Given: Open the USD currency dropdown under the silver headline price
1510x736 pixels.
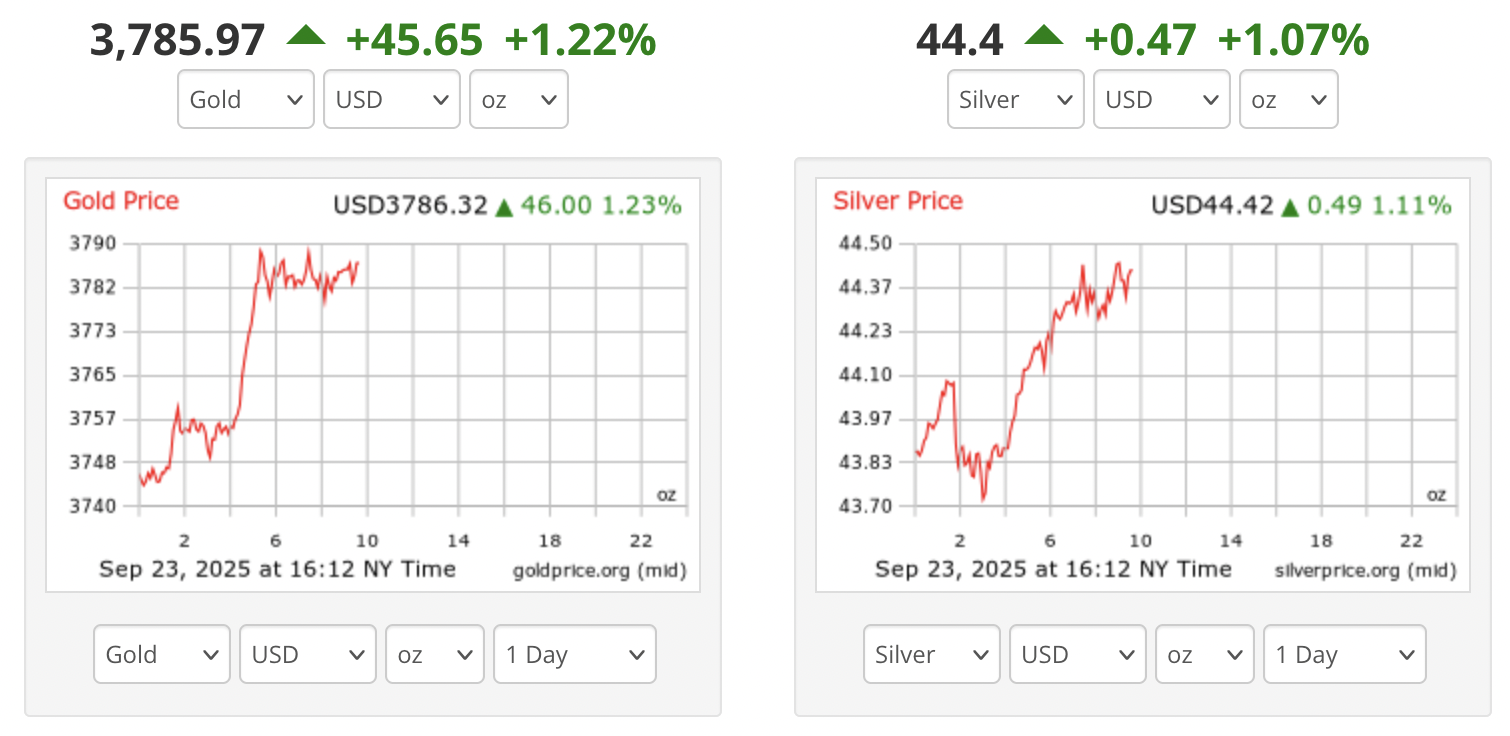Looking at the screenshot, I should coord(1162,99).
